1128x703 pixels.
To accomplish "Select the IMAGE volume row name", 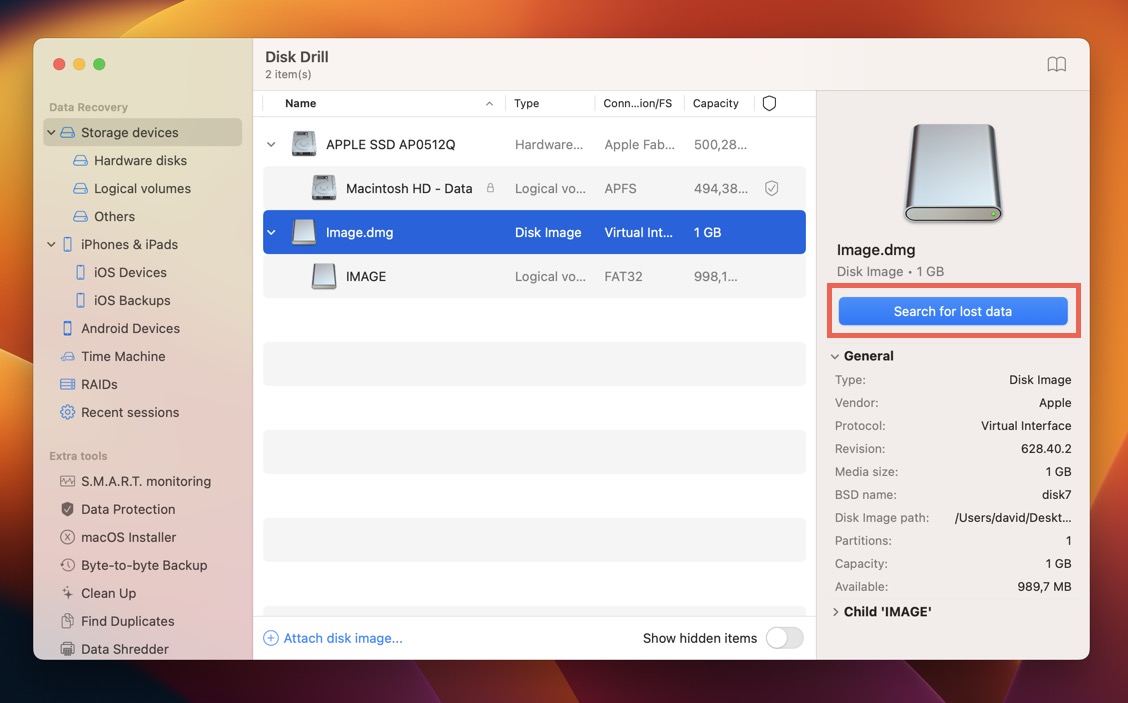I will point(365,276).
